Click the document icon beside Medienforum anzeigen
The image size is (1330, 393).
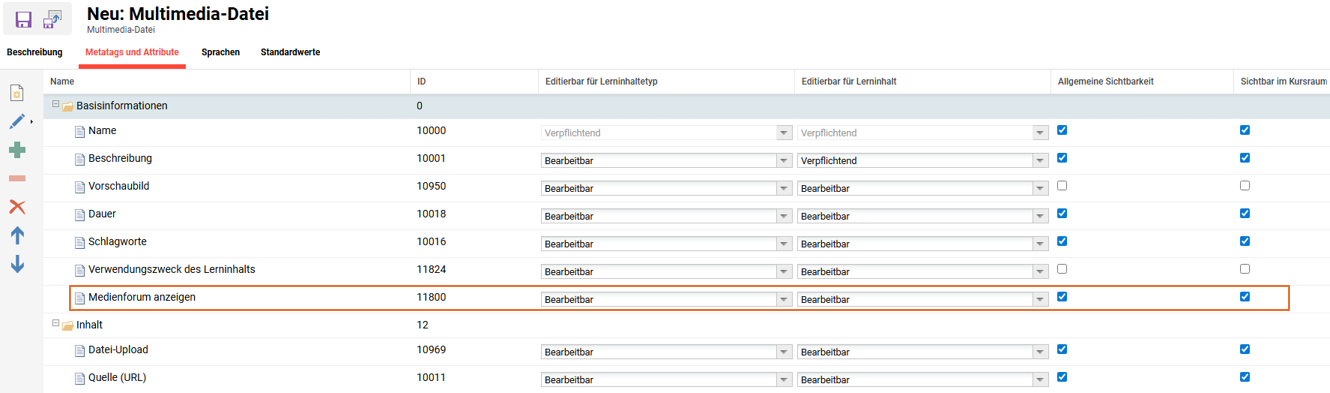(x=80, y=298)
